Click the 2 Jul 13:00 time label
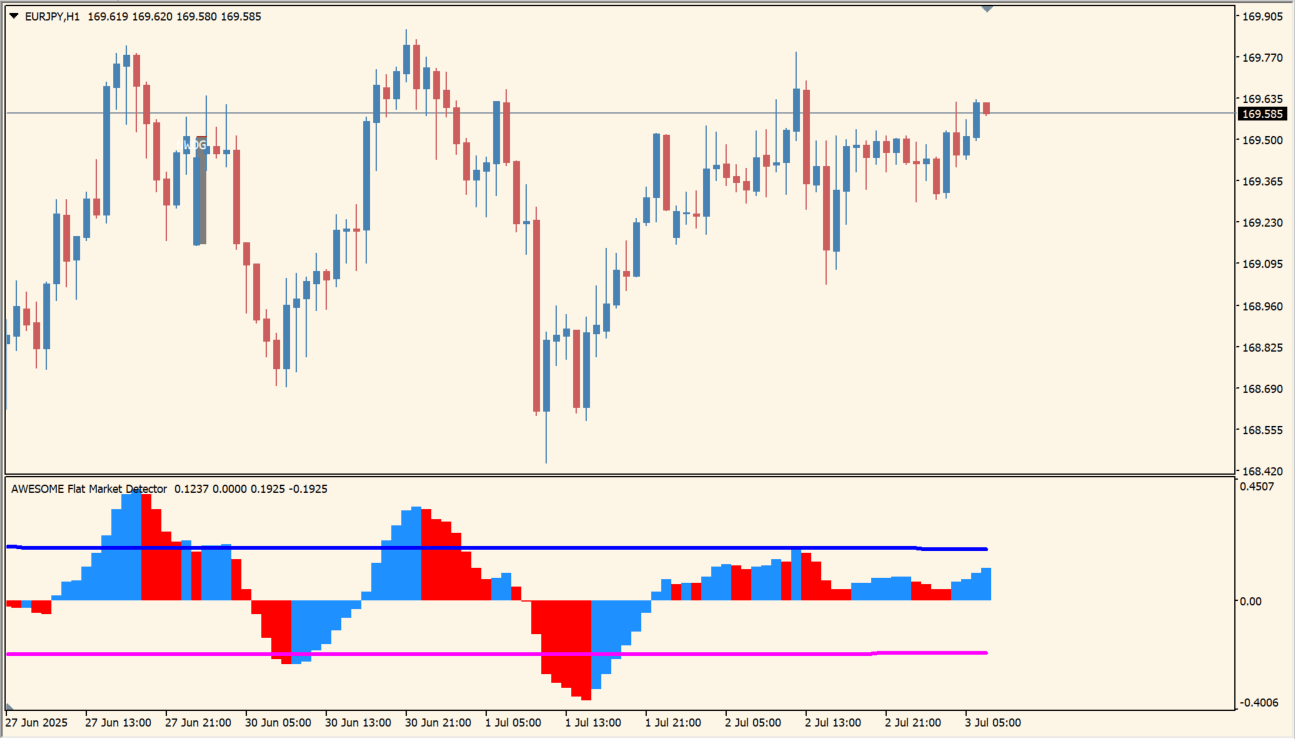The height and width of the screenshot is (739, 1295). [x=834, y=722]
